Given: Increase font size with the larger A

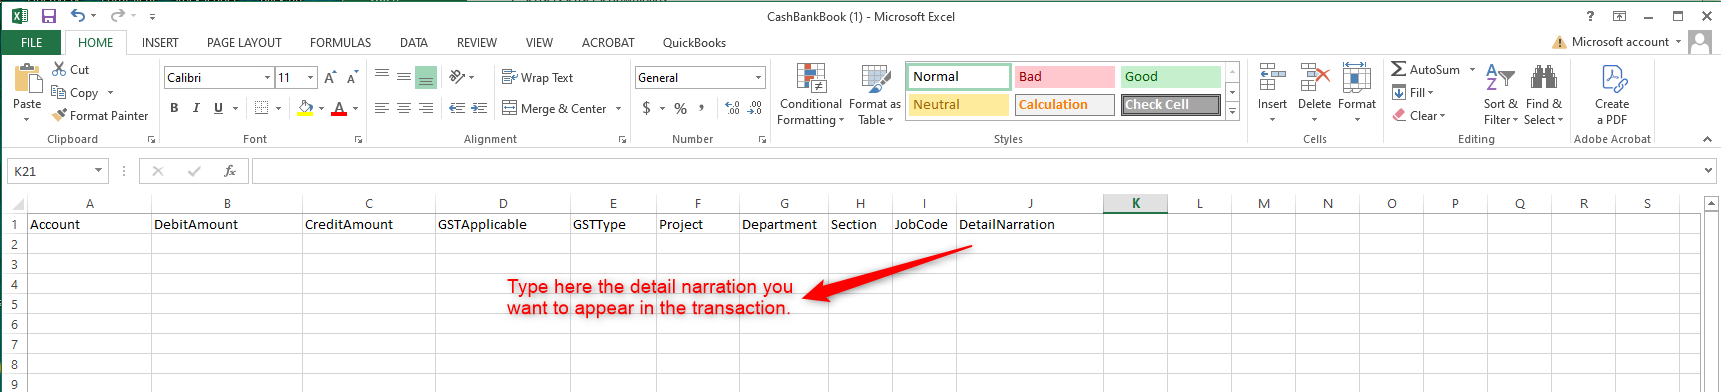Looking at the screenshot, I should pyautogui.click(x=330, y=77).
